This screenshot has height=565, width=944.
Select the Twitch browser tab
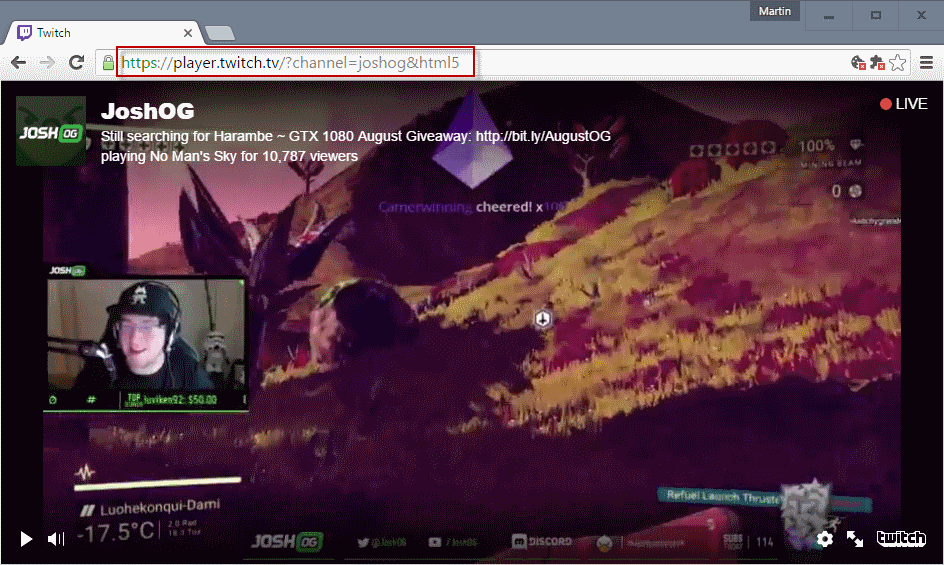102,33
